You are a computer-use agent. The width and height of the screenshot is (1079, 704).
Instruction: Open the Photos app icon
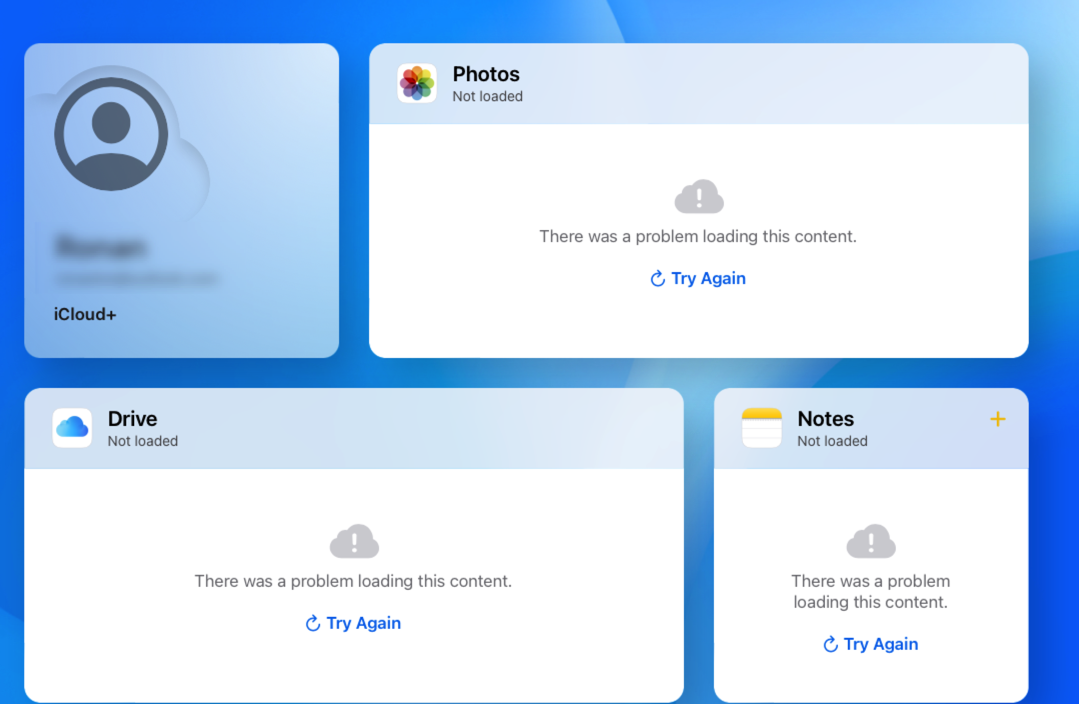click(417, 83)
